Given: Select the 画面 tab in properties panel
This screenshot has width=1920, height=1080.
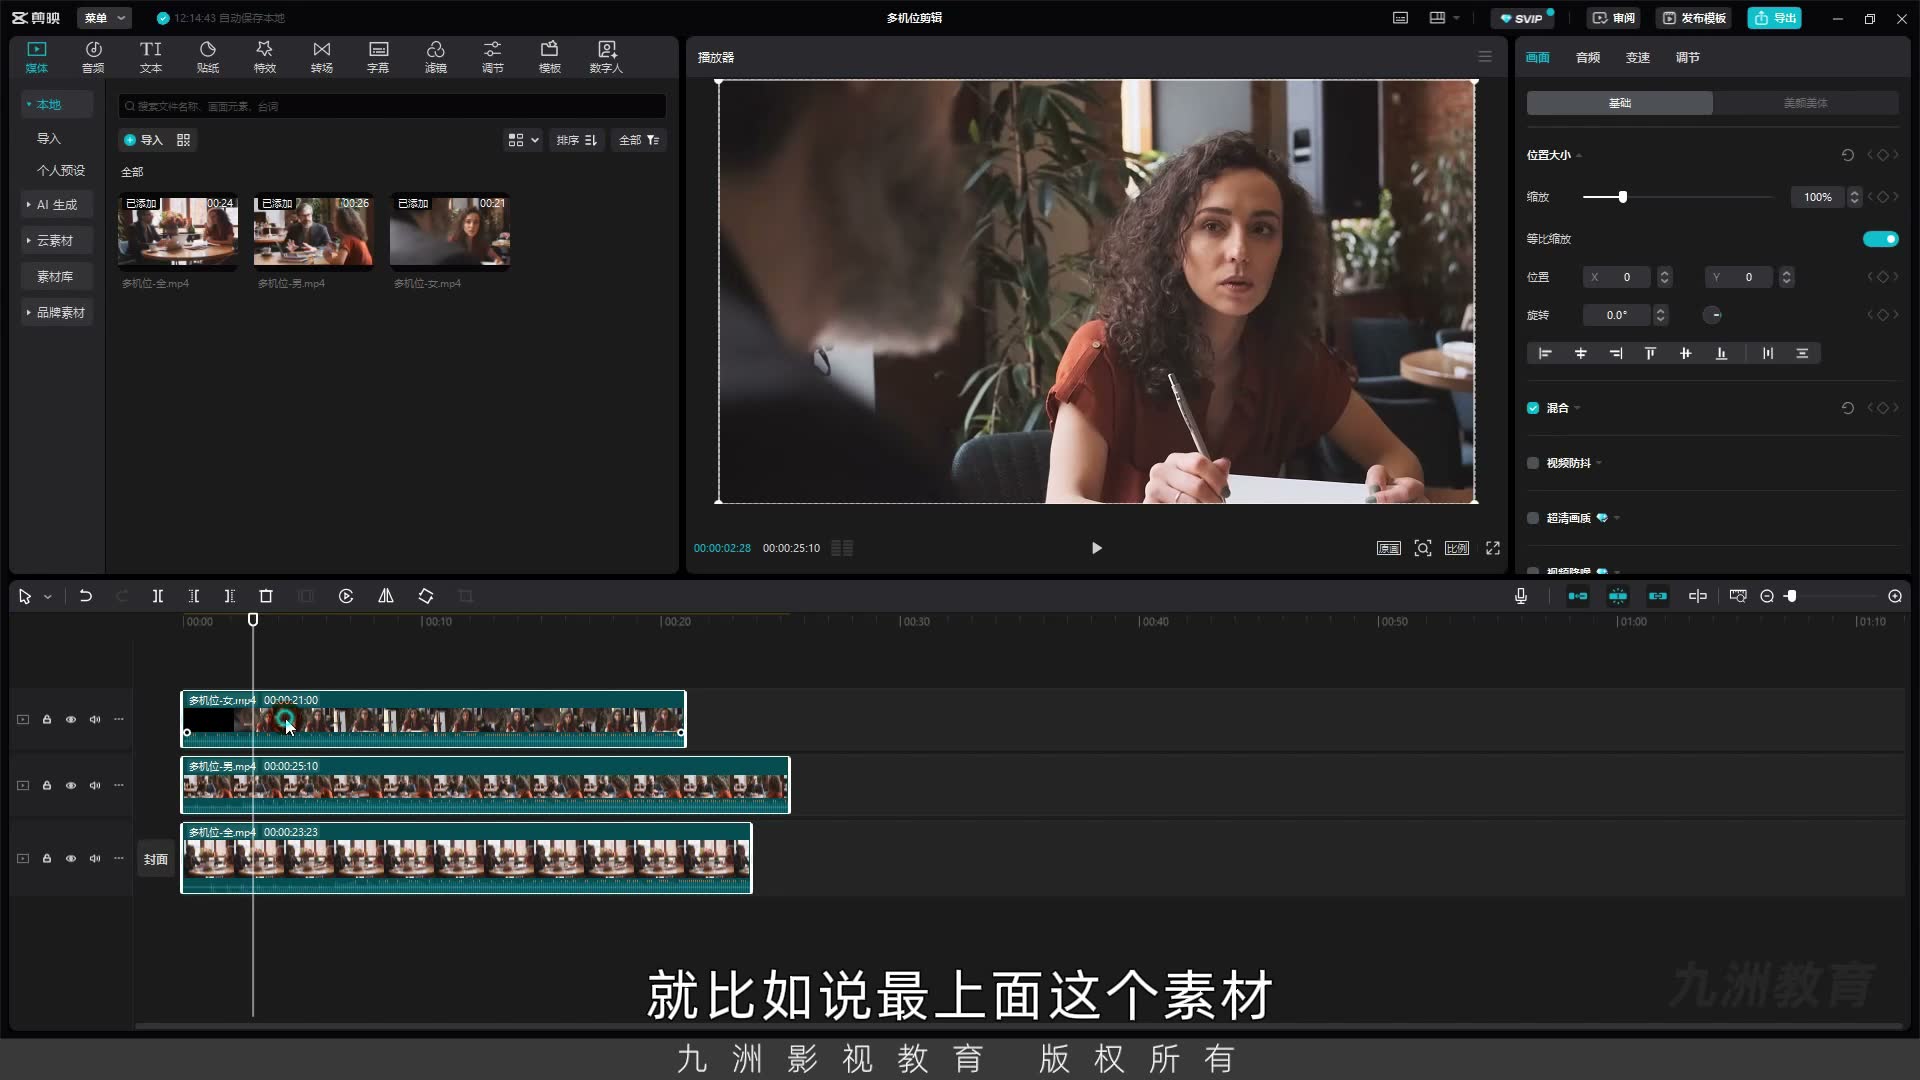Looking at the screenshot, I should click(1538, 57).
